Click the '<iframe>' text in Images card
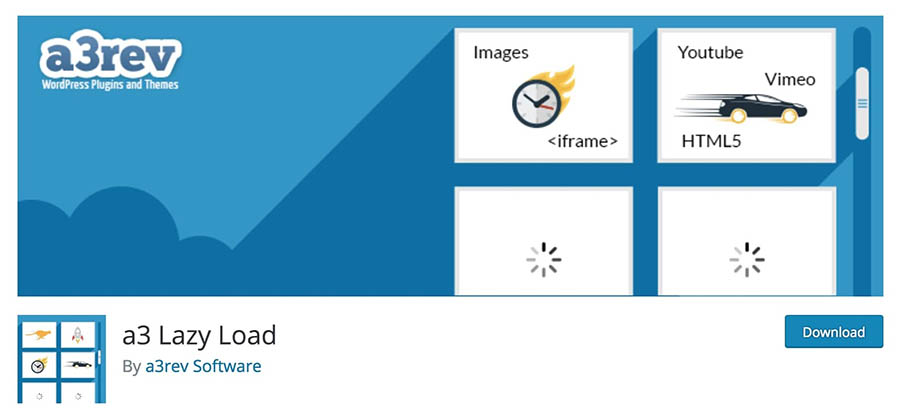 [x=583, y=141]
